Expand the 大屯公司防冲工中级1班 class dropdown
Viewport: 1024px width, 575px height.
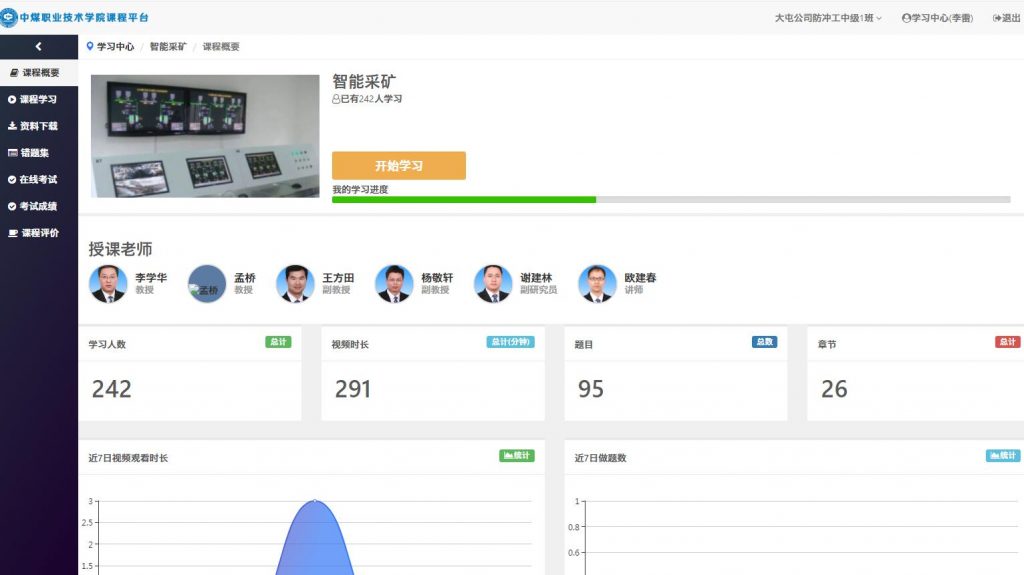tap(827, 18)
